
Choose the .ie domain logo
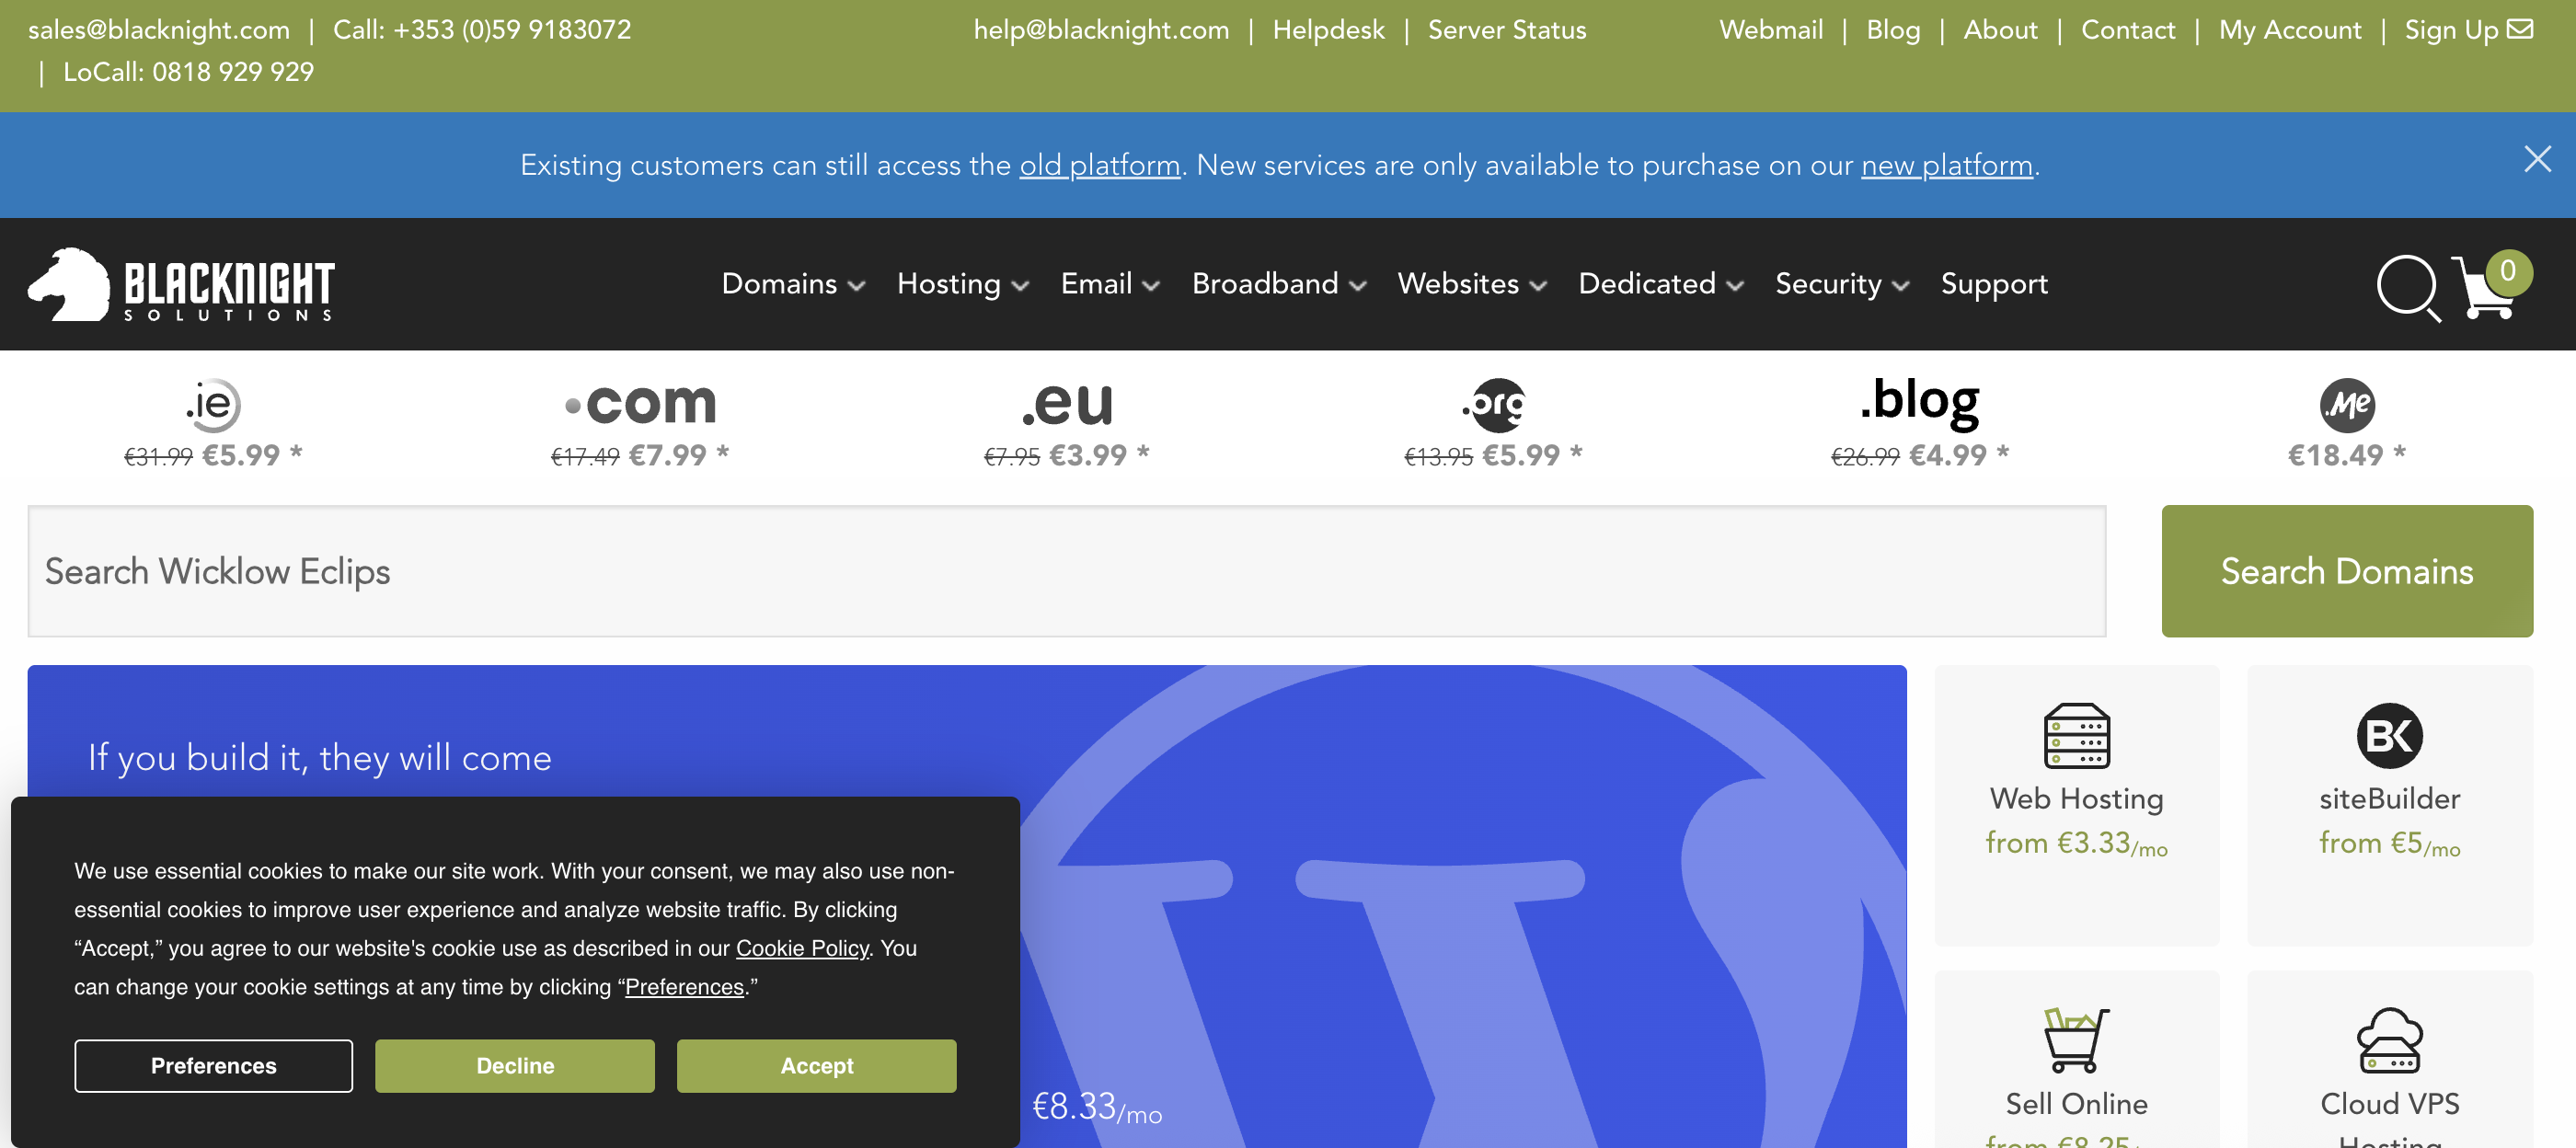212,405
